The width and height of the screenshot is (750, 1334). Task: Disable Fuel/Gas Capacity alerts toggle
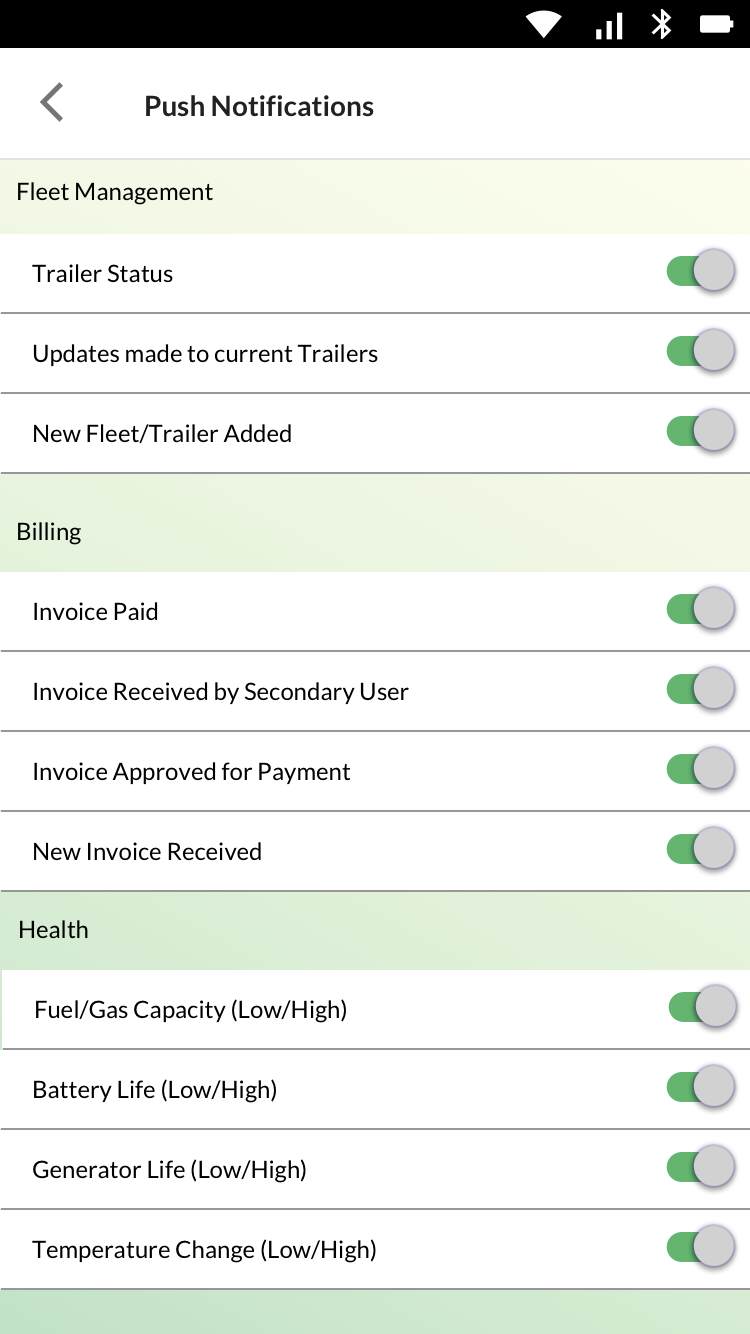tap(702, 1007)
